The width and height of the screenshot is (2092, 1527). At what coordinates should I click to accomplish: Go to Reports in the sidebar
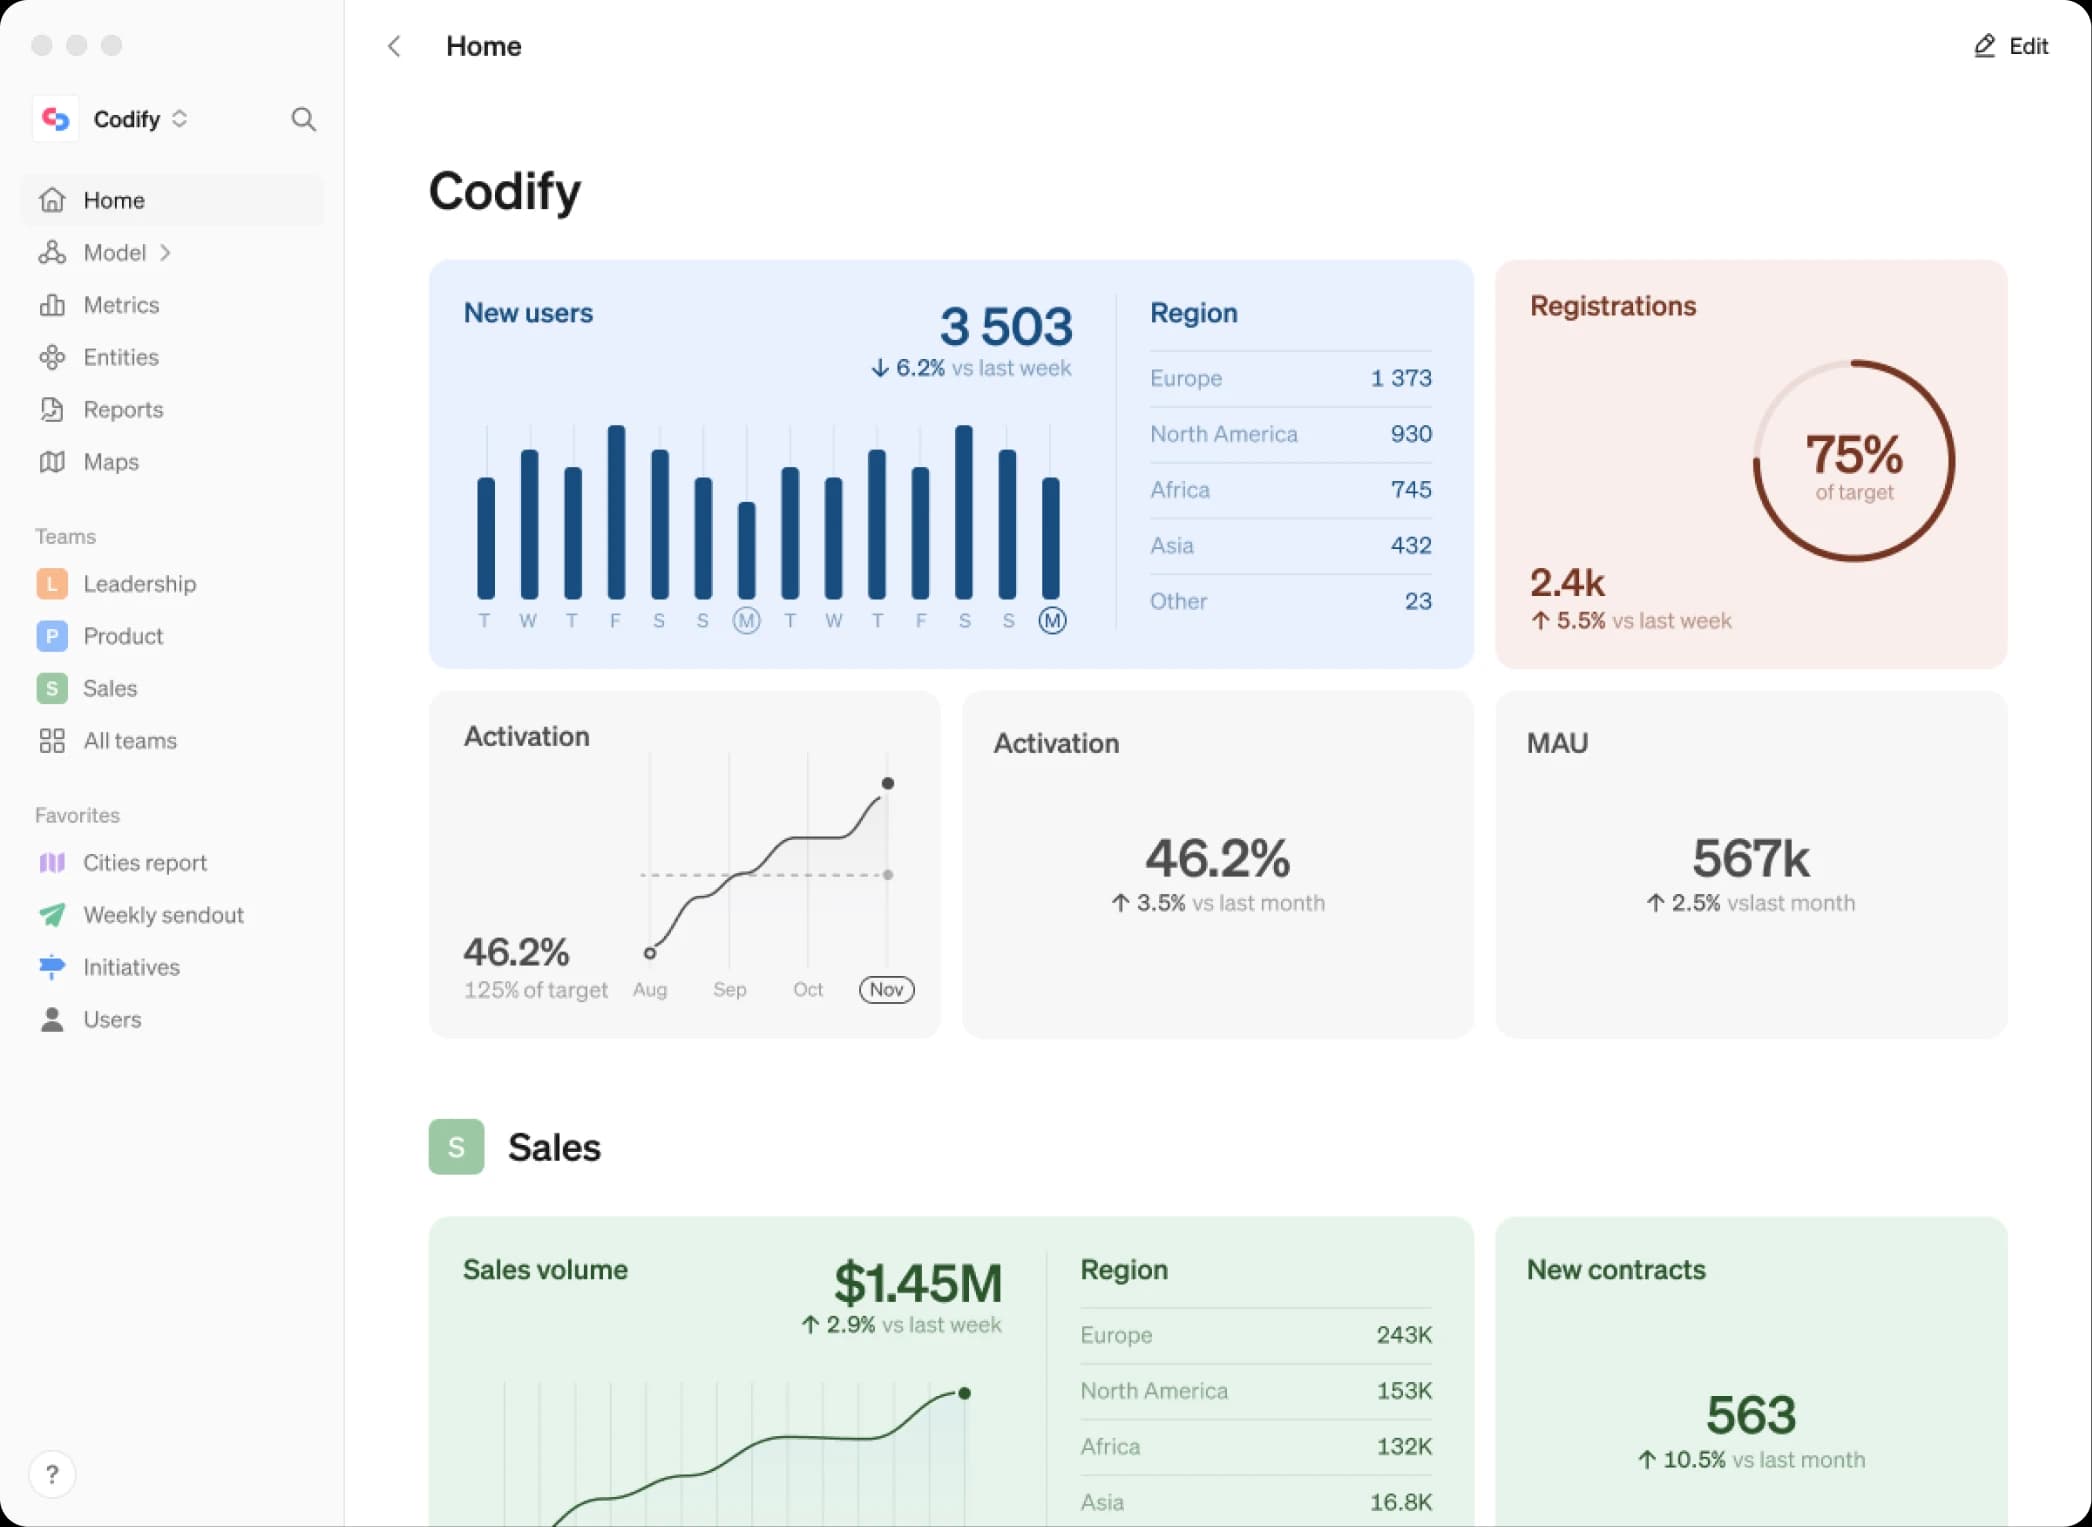pyautogui.click(x=123, y=410)
